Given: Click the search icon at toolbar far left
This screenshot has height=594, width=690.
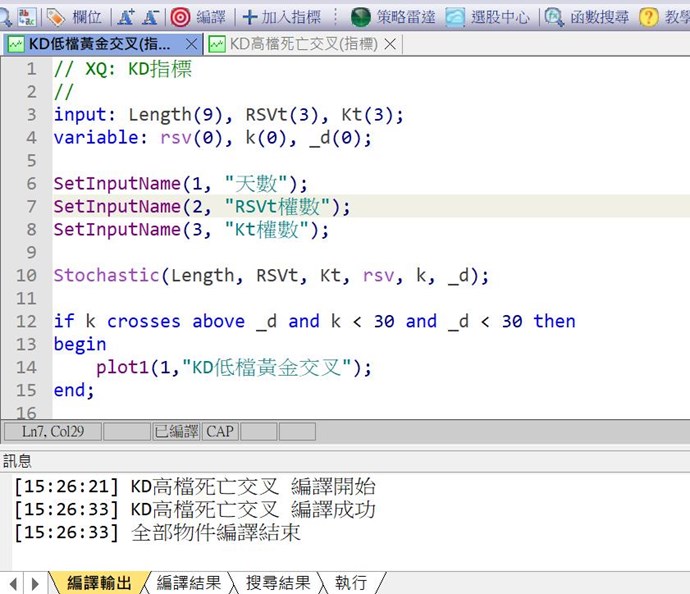Looking at the screenshot, I should click(7, 17).
